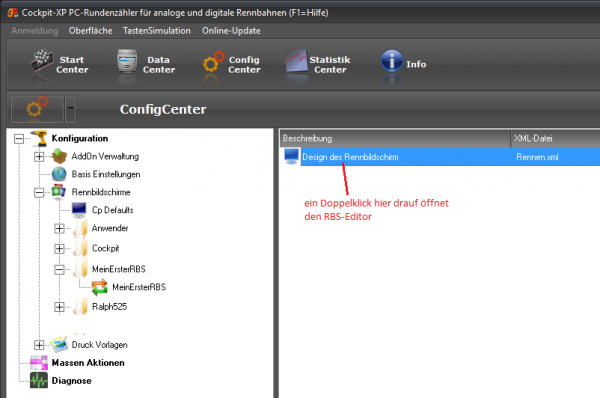Click the Rennbildschirme screens icon

pos(59,191)
